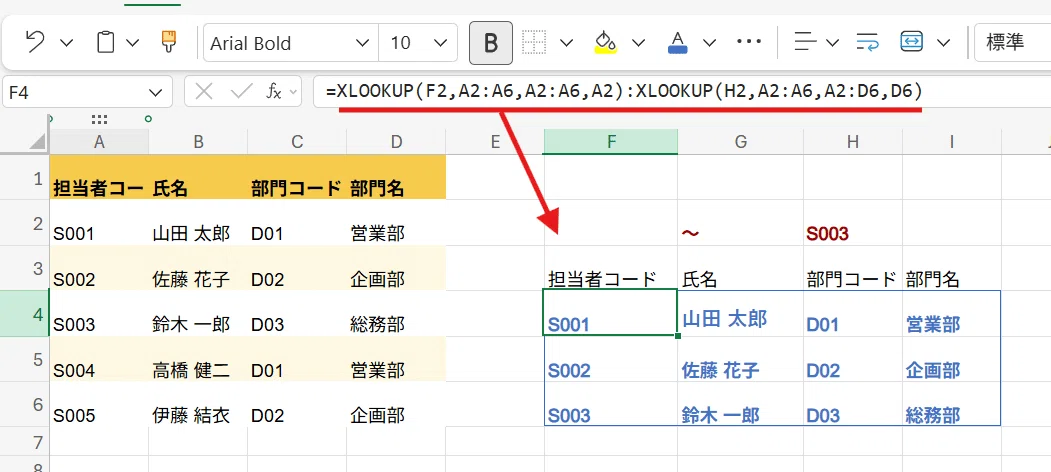Screen dimensions: 1051x472
Task: Click the Paste clipboard icon
Action: click(105, 43)
